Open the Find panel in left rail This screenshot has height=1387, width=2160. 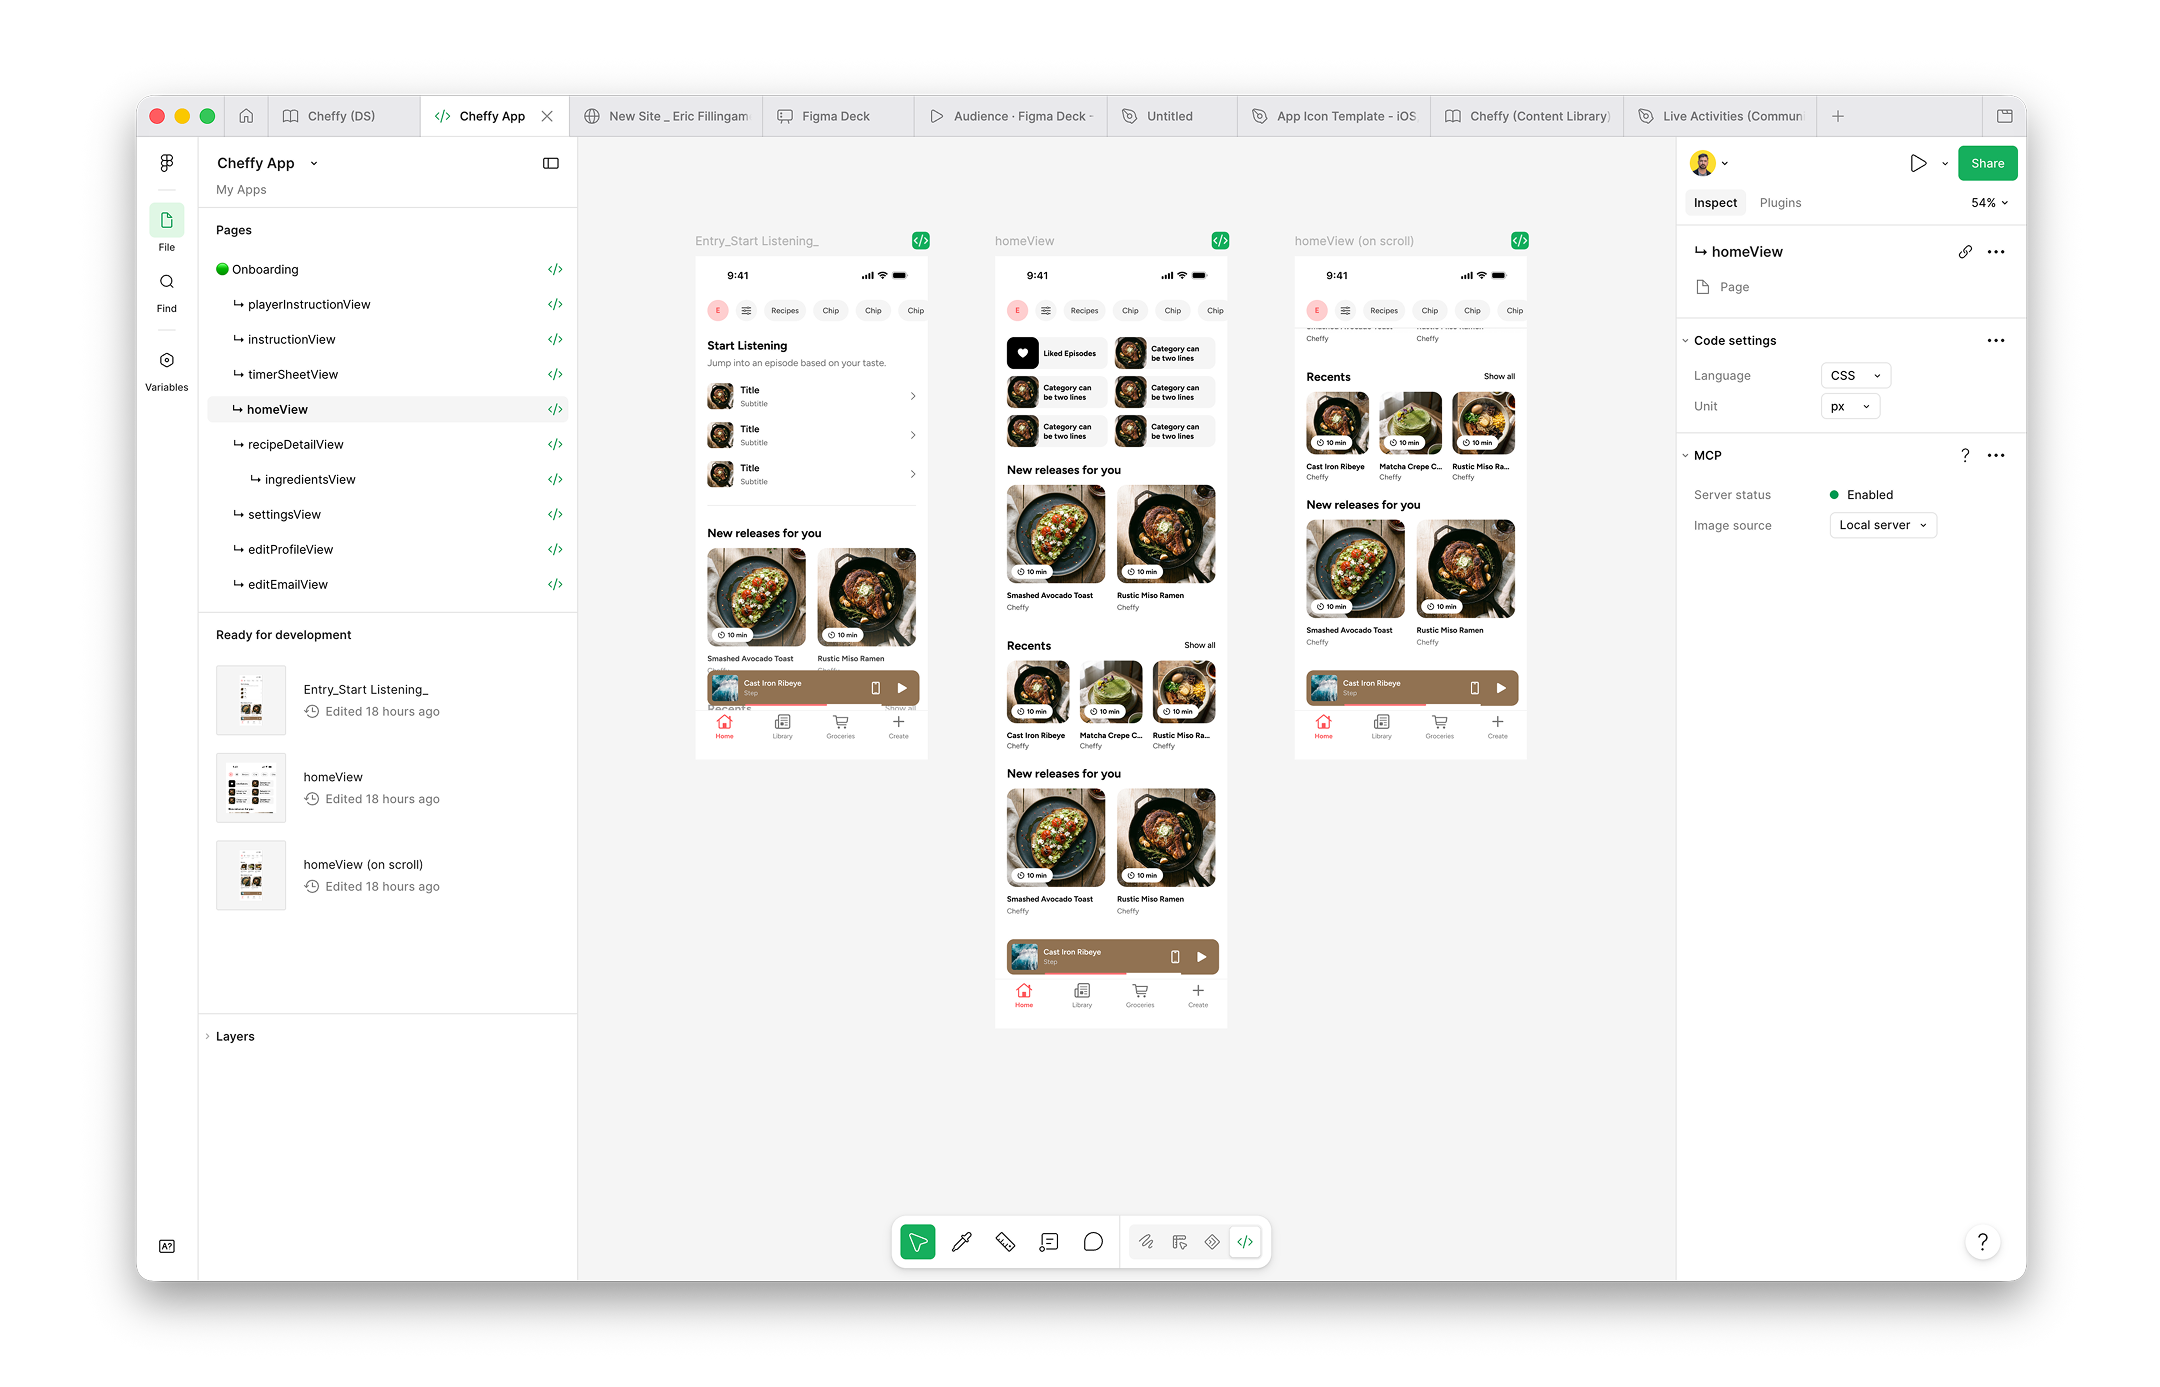click(167, 292)
